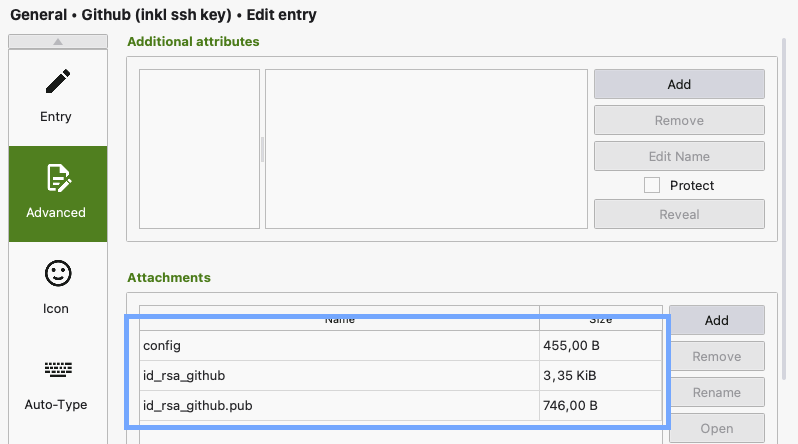Select the id_rsa_github.pub attachment
Screen dimensions: 798x444
click(x=401, y=406)
